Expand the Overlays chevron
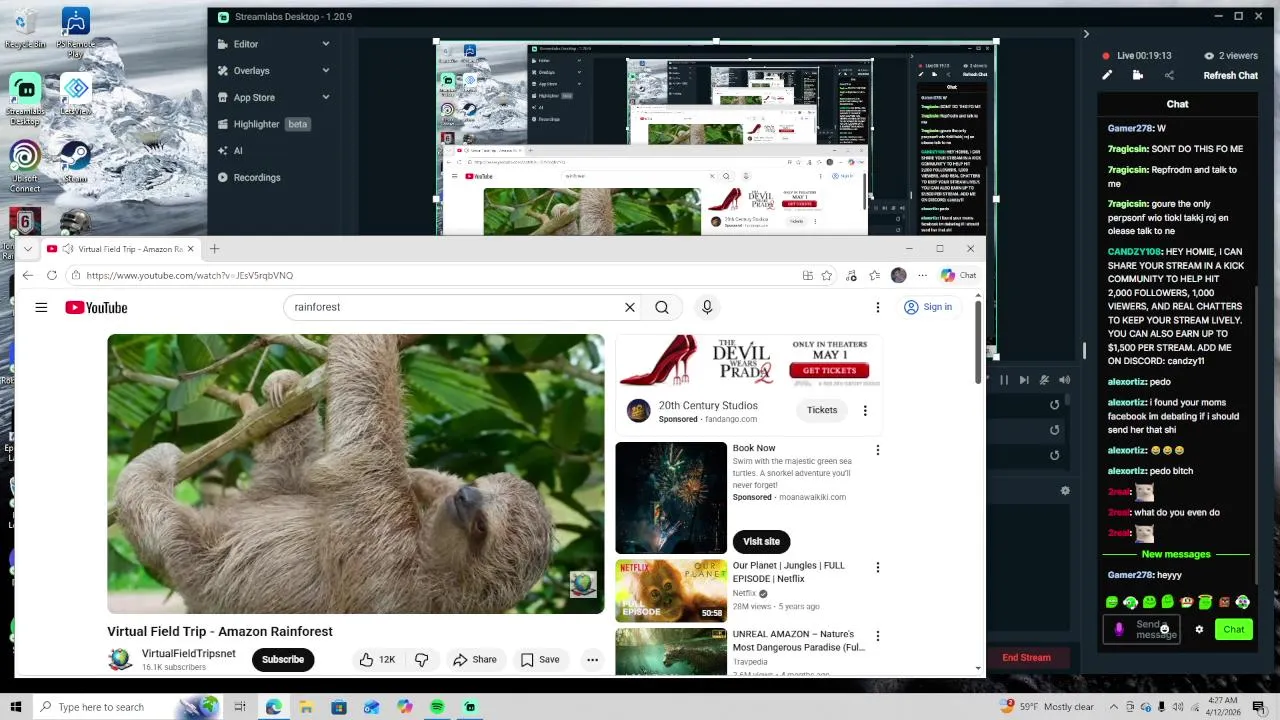The height and width of the screenshot is (720, 1280). (x=326, y=71)
